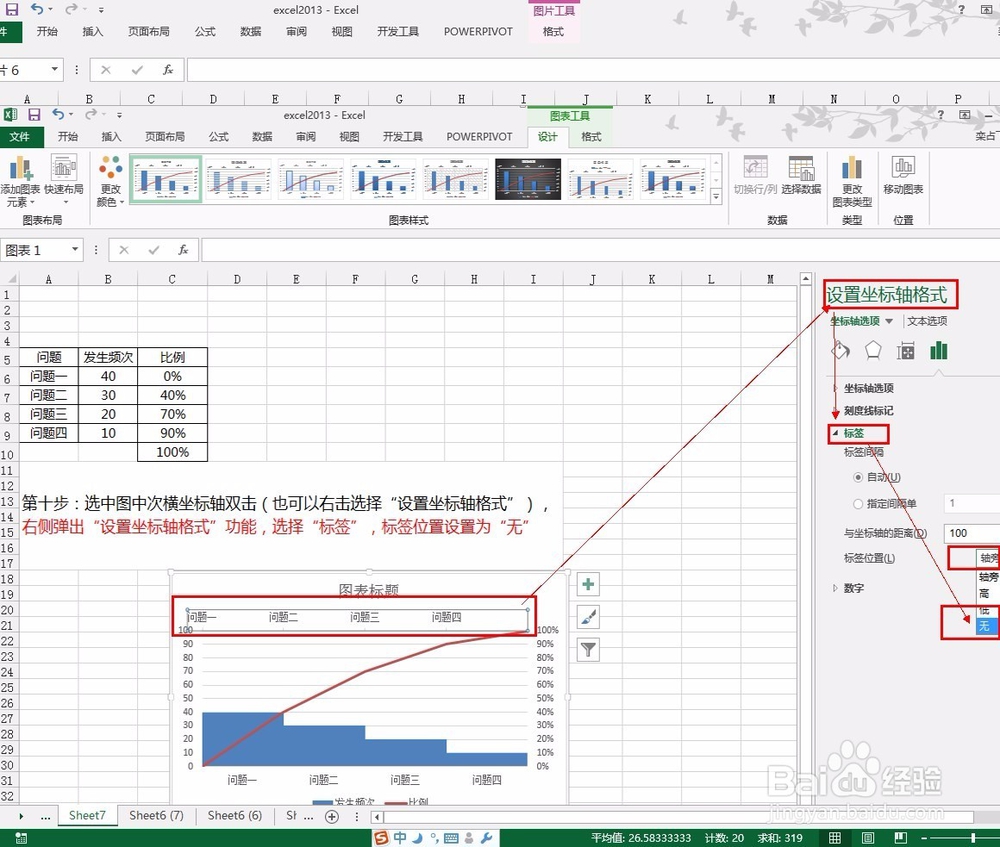This screenshot has height=847, width=1000.
Task: Open the 图表 1 name box dropdown
Action: pos(75,249)
